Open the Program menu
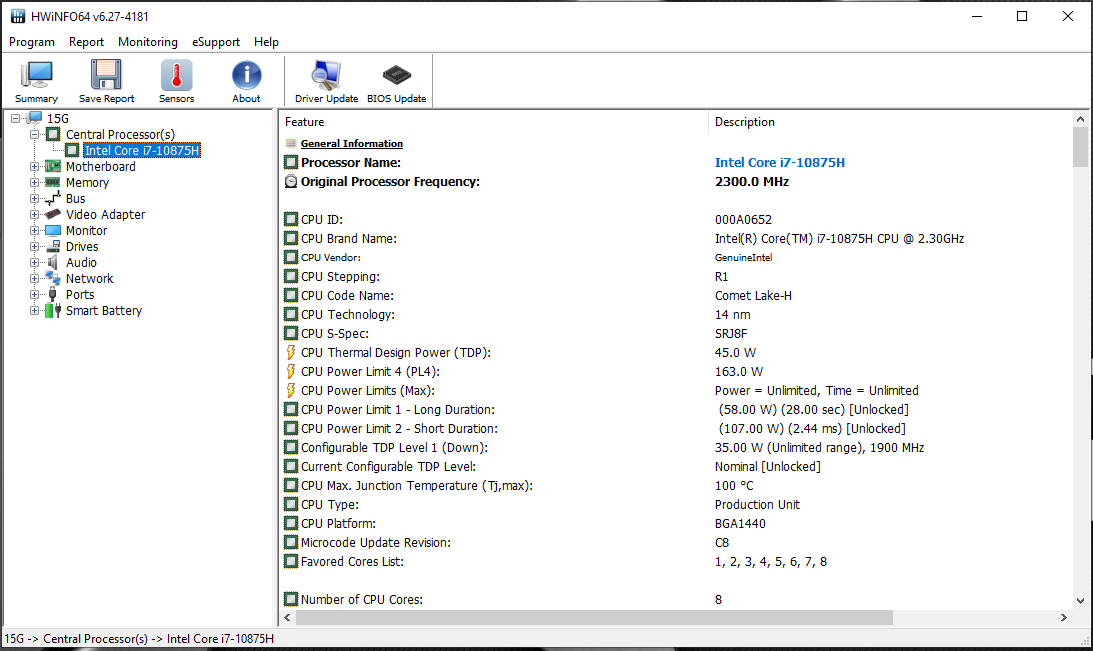 pos(32,42)
